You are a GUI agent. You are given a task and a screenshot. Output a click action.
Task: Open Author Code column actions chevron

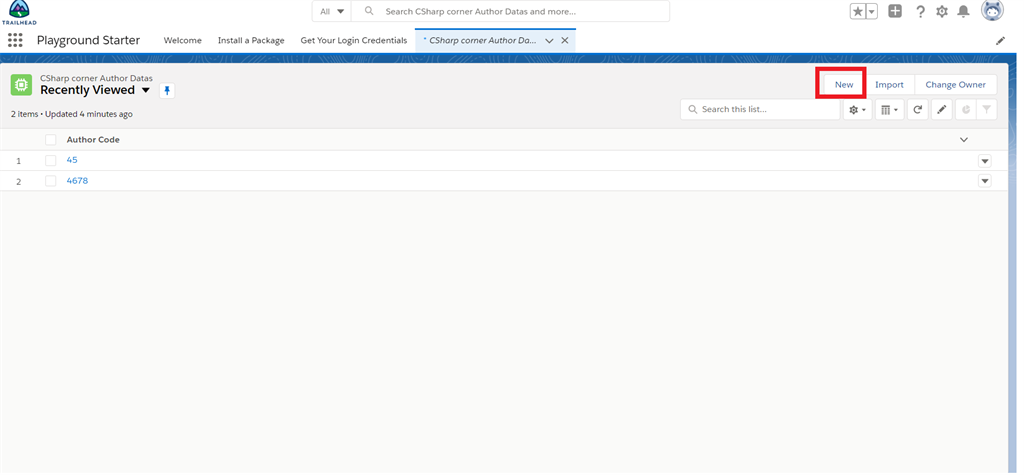pos(963,140)
